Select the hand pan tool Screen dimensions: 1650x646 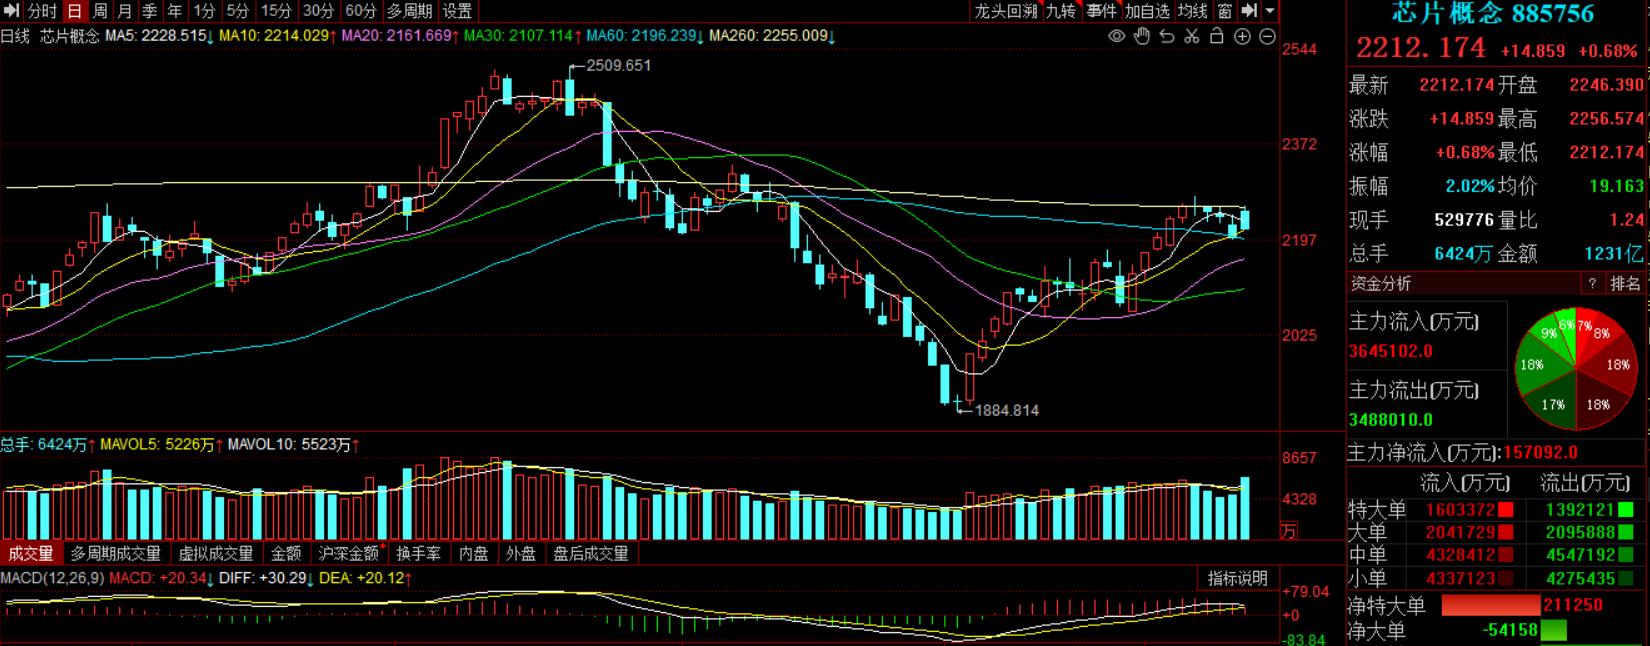pyautogui.click(x=1142, y=36)
